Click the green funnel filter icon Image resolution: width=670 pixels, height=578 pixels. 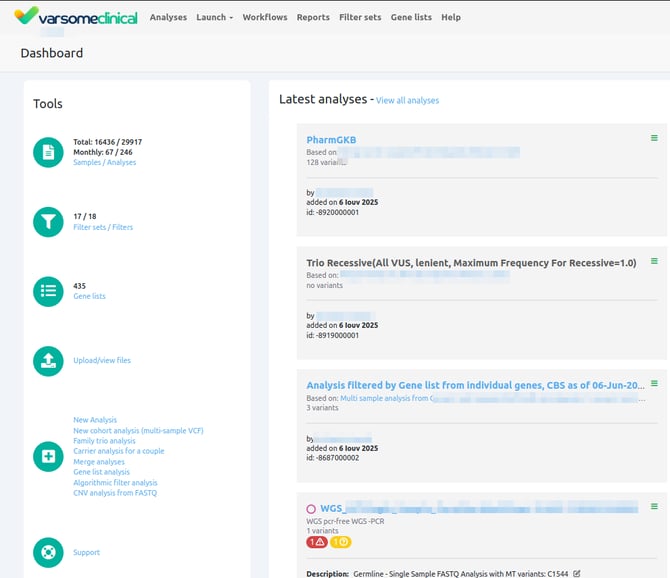click(x=48, y=222)
